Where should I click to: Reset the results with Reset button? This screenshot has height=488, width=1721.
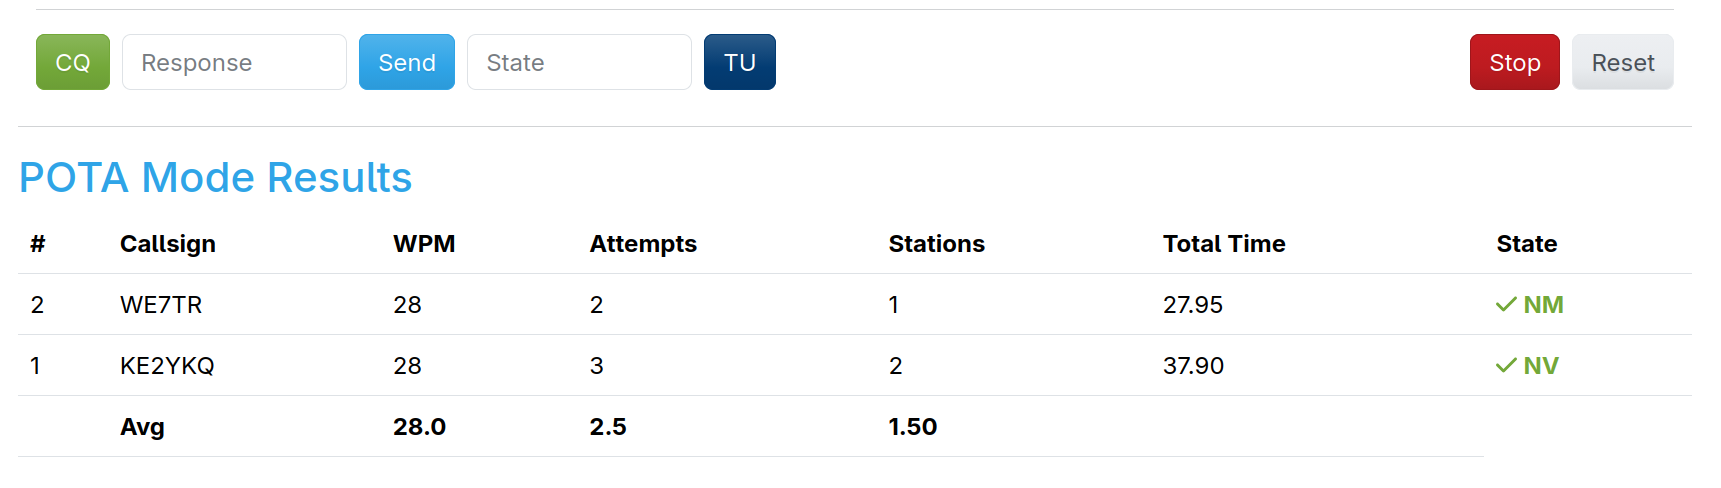(1622, 62)
